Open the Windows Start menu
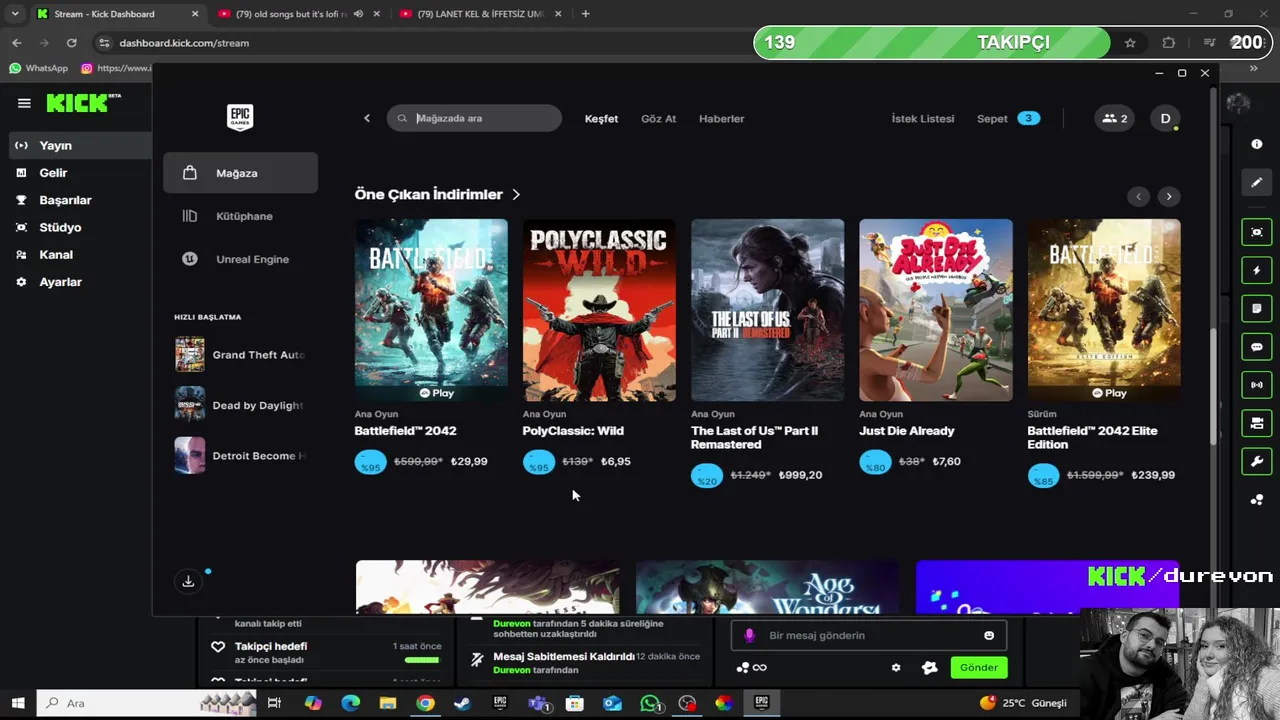 coord(17,703)
